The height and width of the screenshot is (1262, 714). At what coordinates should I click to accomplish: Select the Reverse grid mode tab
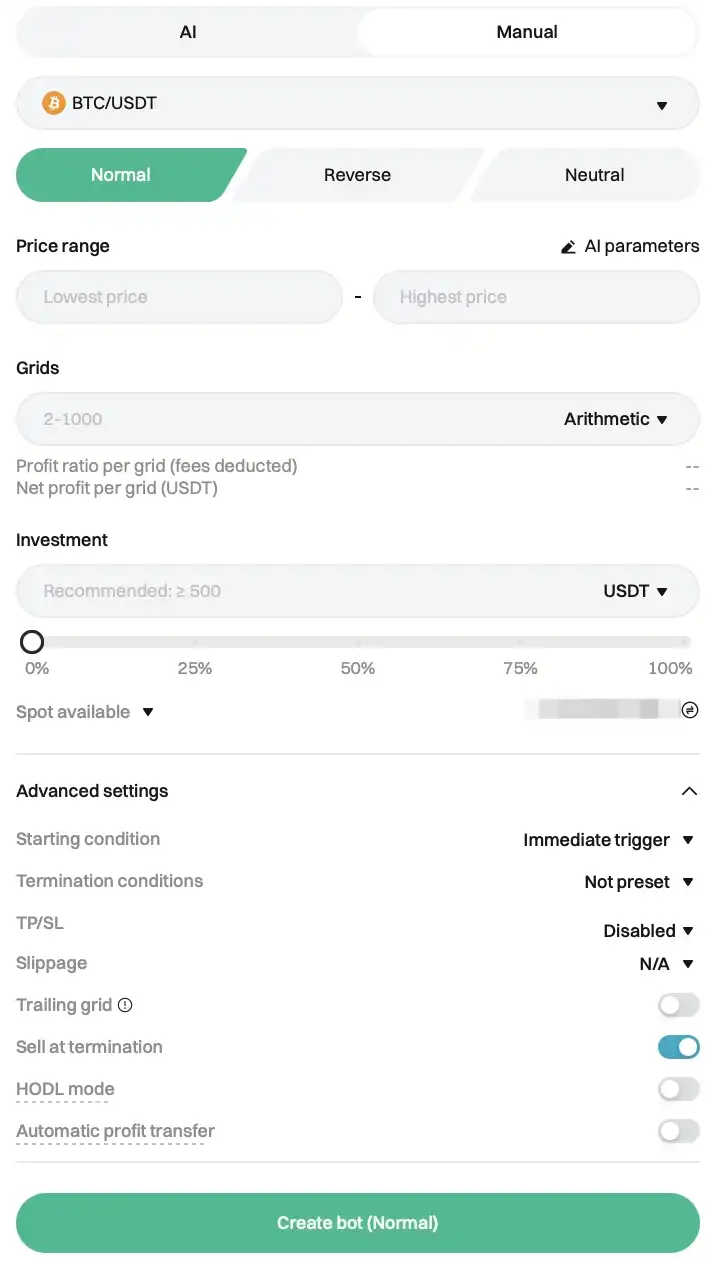357,175
